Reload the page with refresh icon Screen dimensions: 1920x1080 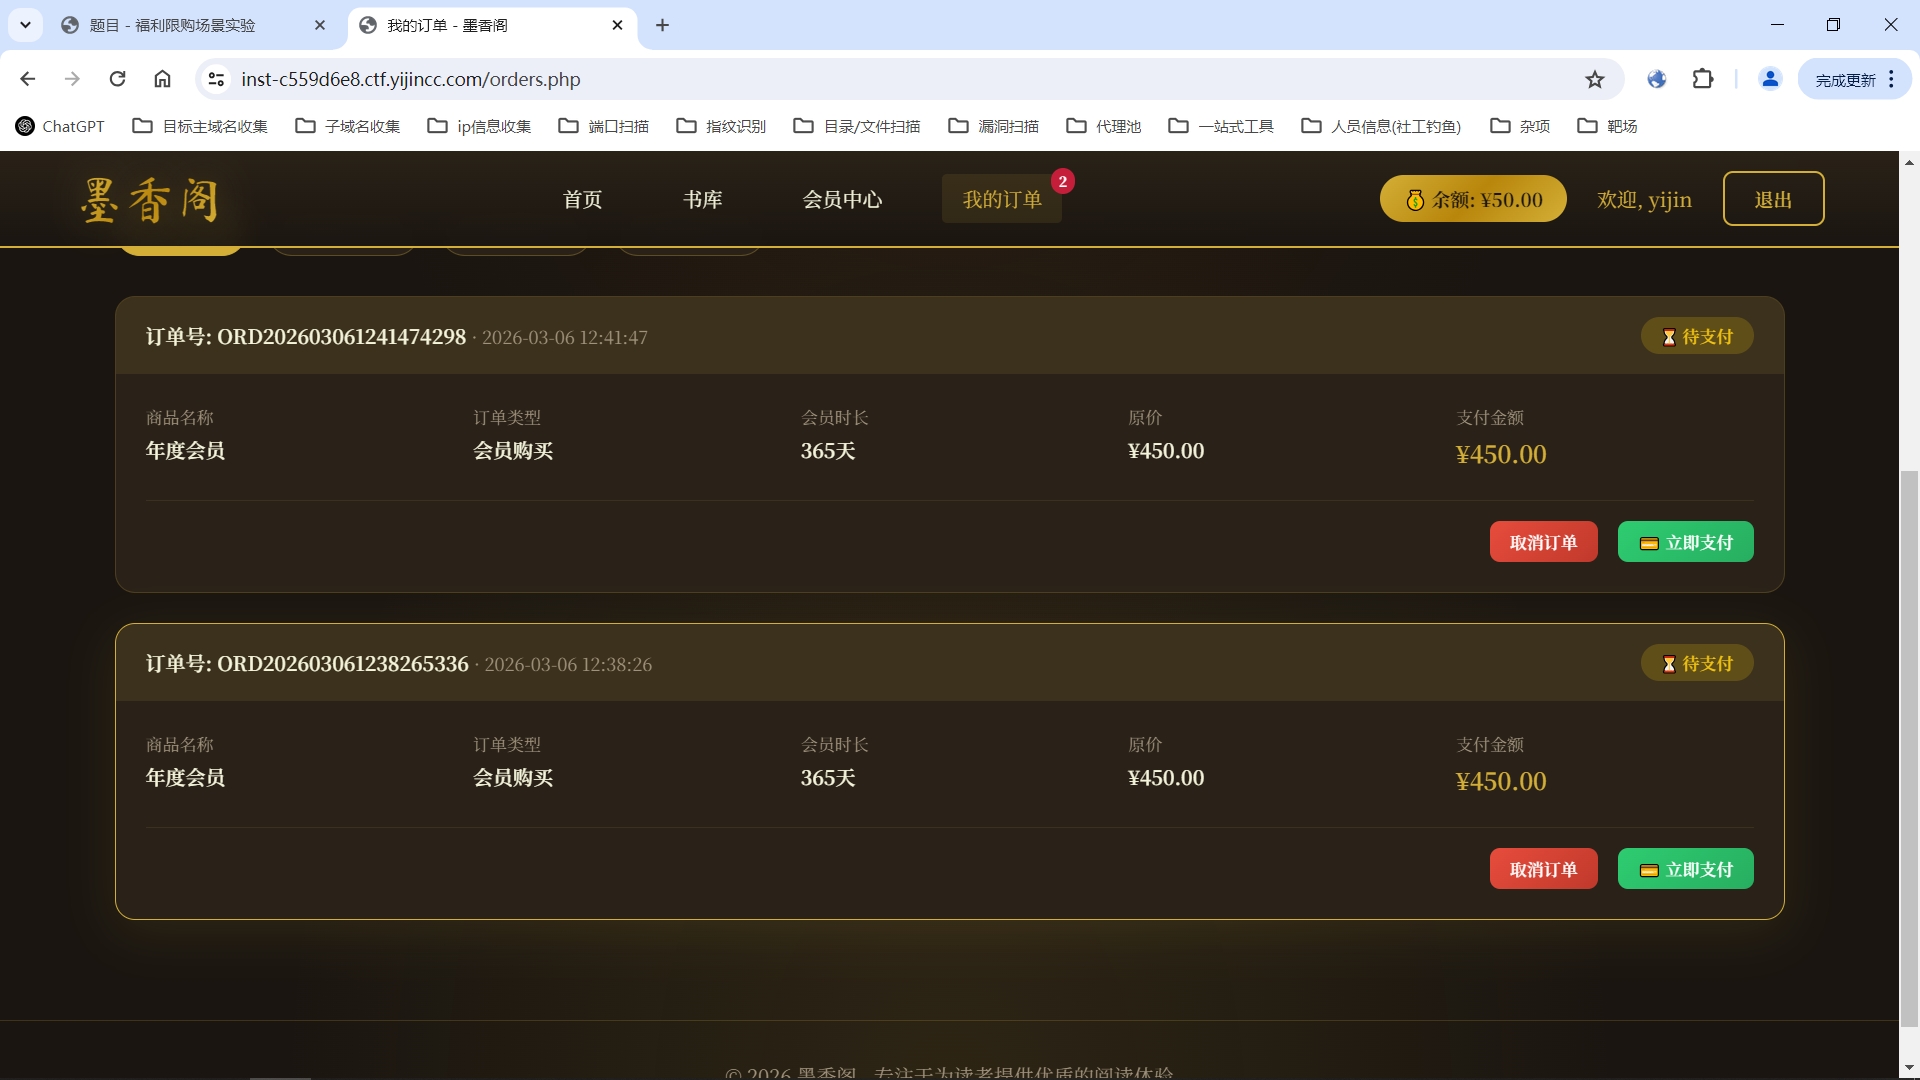(x=117, y=79)
